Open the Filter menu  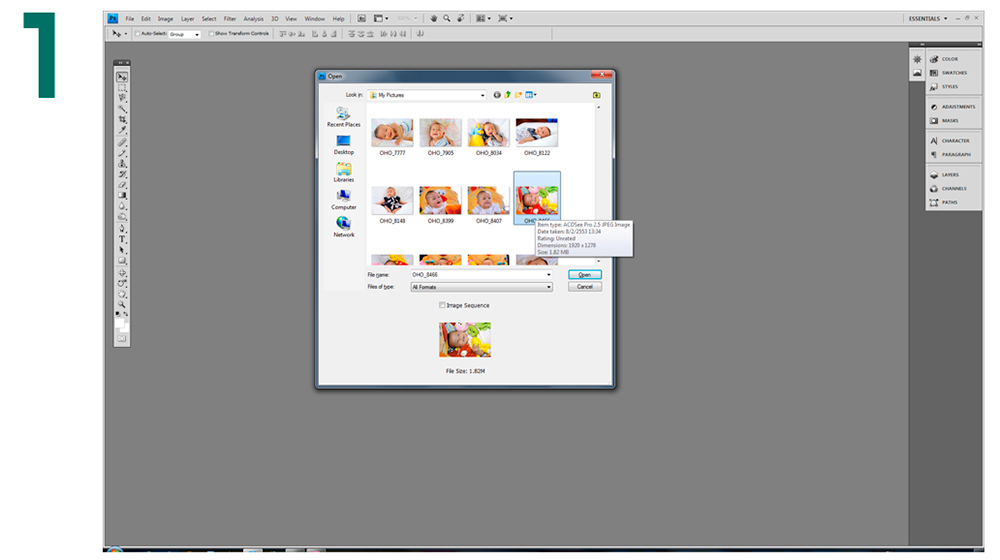pyautogui.click(x=230, y=18)
